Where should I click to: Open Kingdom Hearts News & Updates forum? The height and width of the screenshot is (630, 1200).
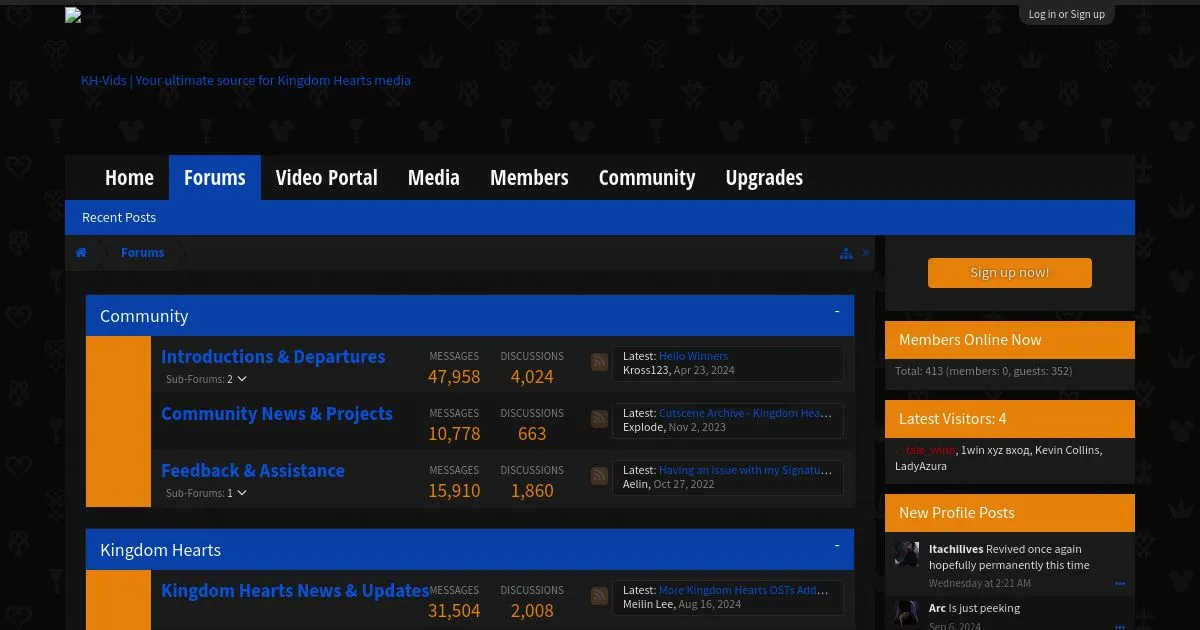pos(295,591)
